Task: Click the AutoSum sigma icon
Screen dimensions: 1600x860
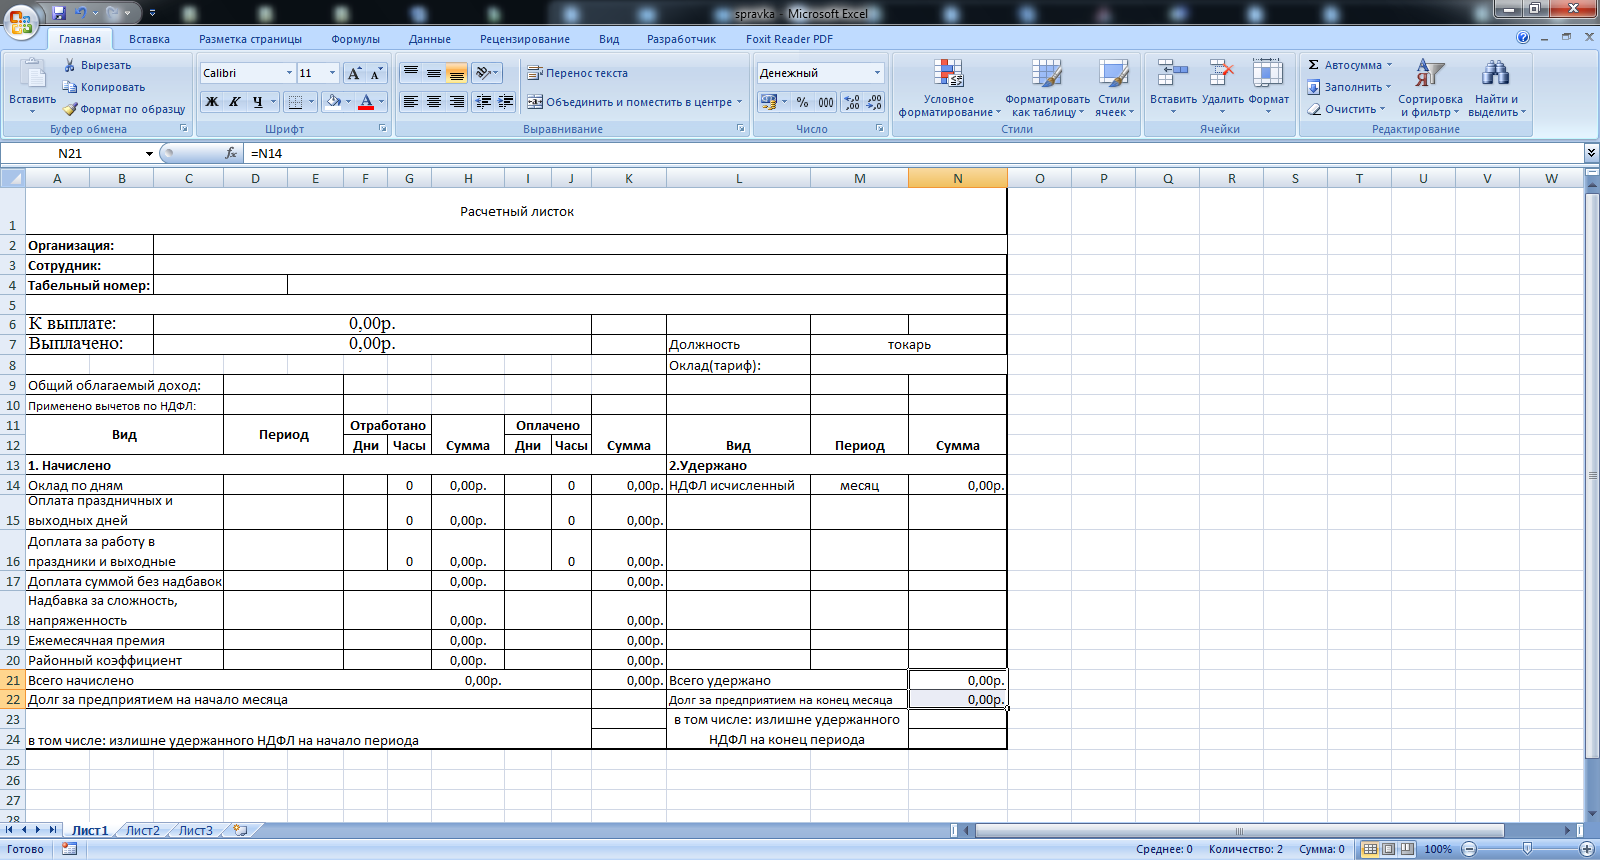Action: [1314, 65]
